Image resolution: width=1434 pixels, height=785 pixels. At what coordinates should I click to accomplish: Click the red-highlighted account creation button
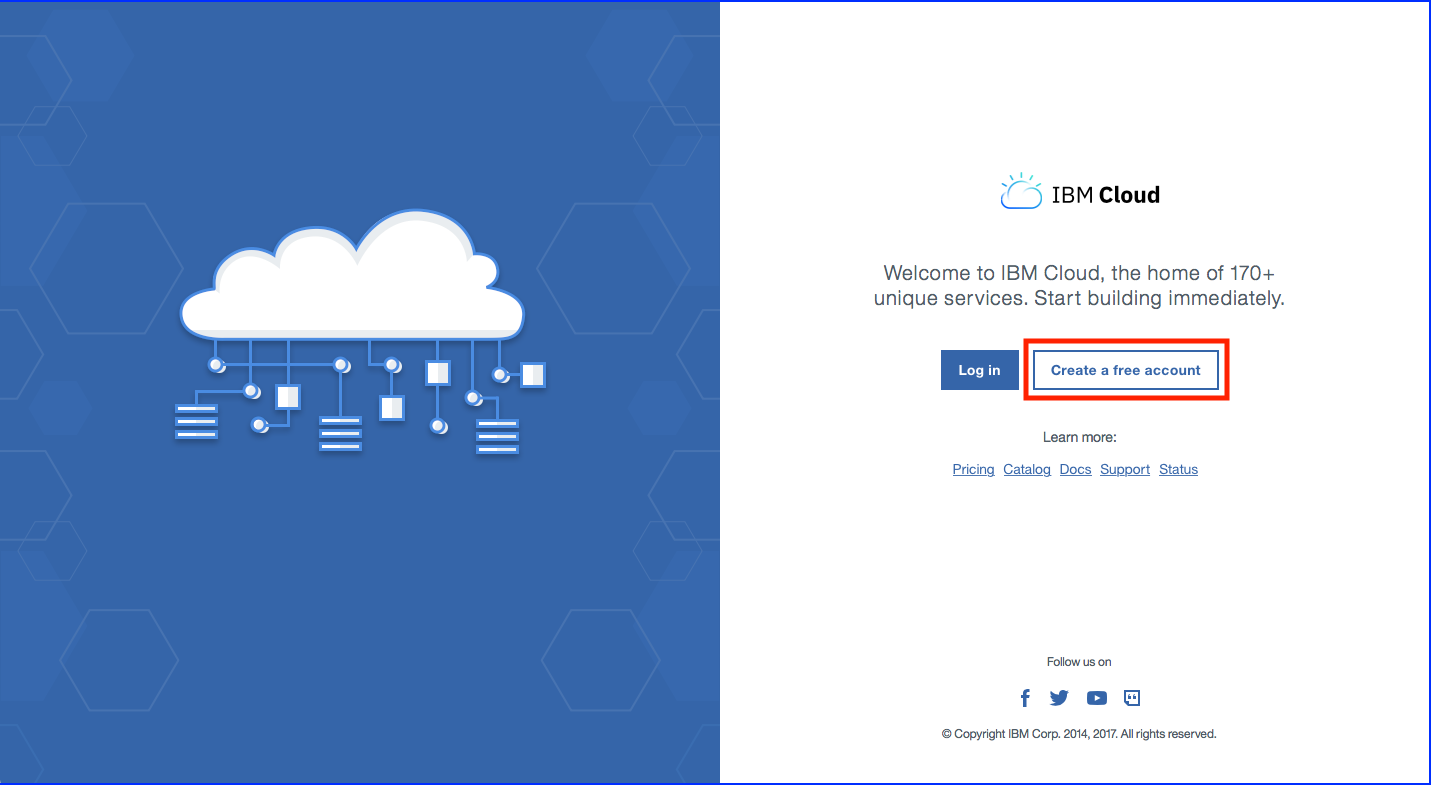coord(1125,370)
